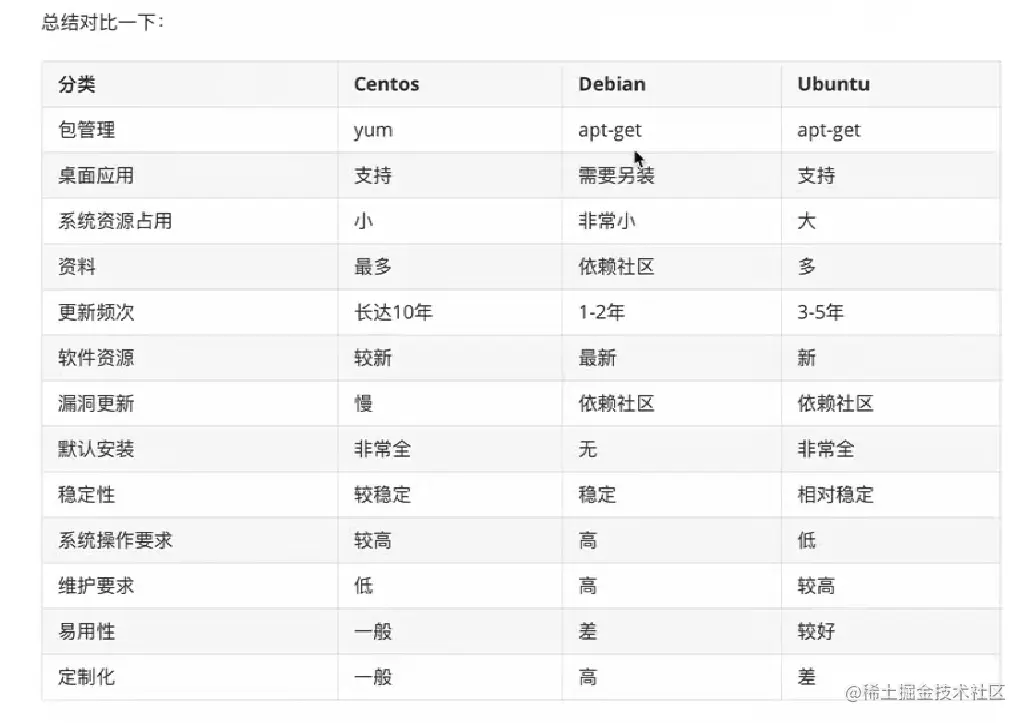This screenshot has height=723, width=1026.
Task: Click the Ubuntu column header
Action: [x=833, y=84]
